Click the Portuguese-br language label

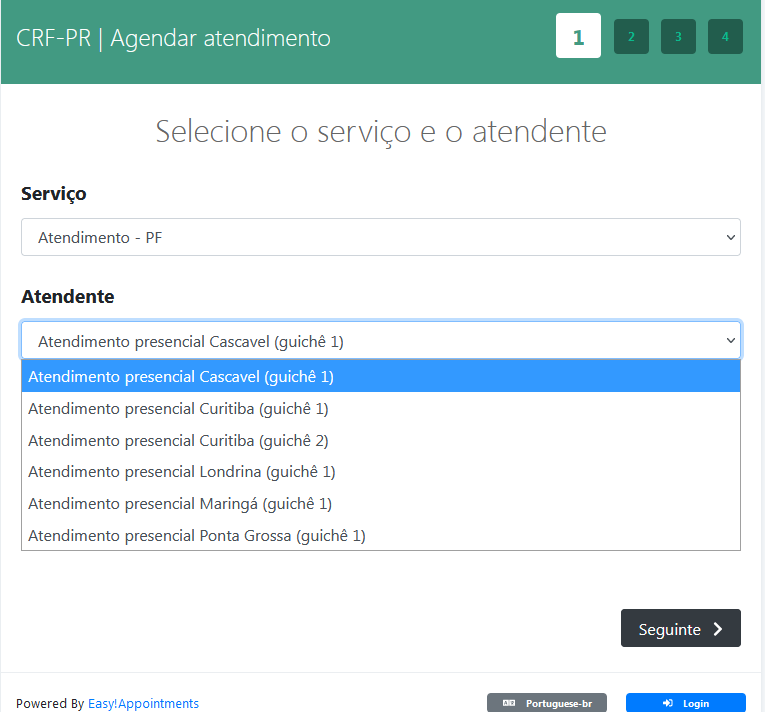coord(559,703)
